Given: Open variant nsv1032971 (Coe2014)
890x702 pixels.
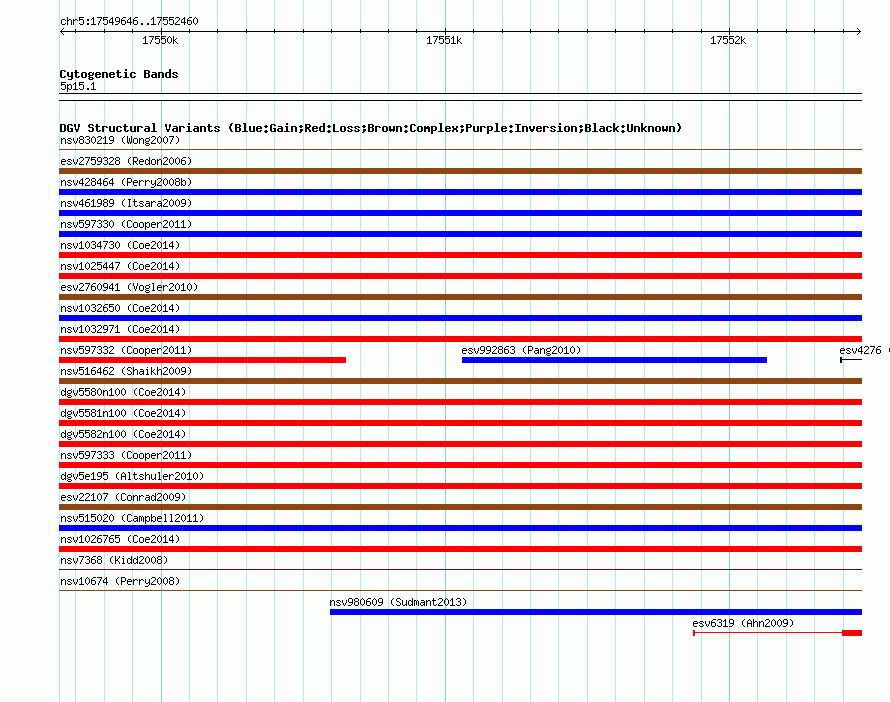Looking at the screenshot, I should pos(120,329).
